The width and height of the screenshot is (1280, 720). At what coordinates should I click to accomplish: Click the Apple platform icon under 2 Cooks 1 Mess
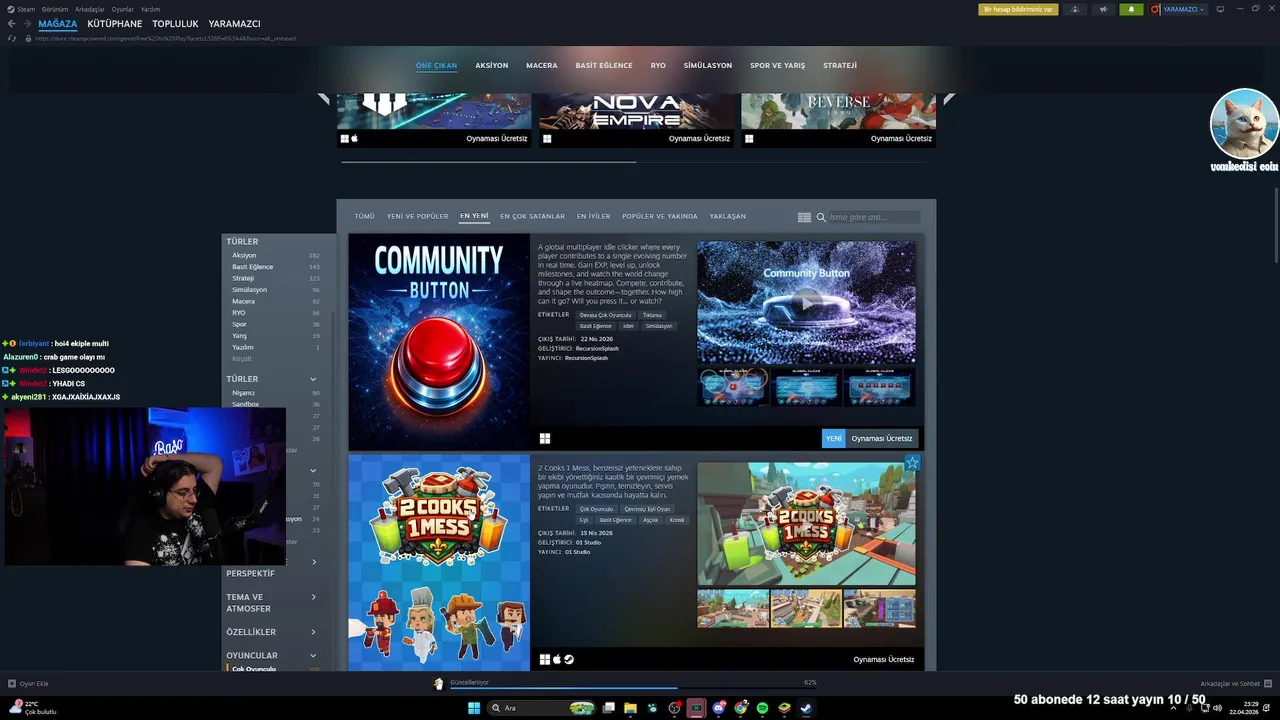(x=557, y=659)
